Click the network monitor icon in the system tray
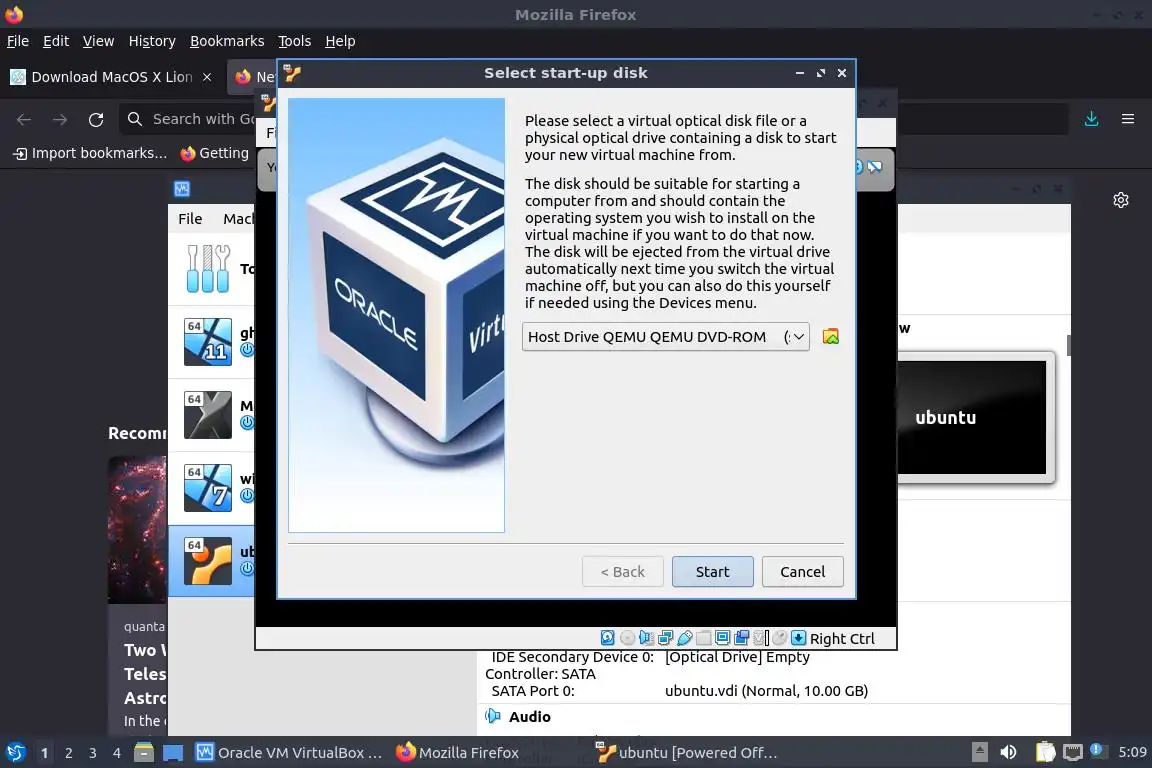 pos(1073,752)
